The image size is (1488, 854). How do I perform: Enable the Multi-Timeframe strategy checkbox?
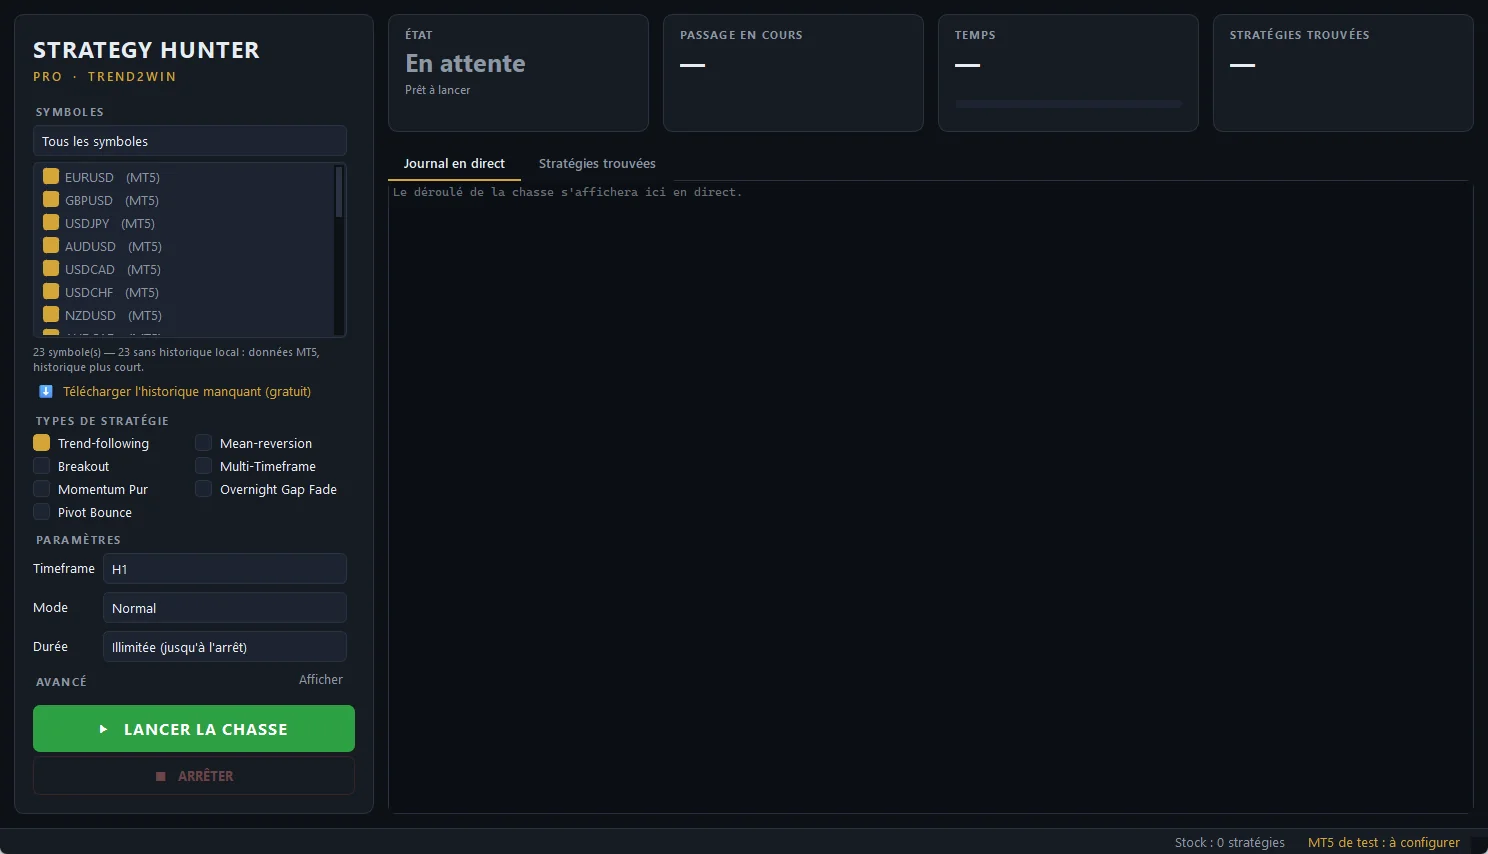tap(204, 465)
